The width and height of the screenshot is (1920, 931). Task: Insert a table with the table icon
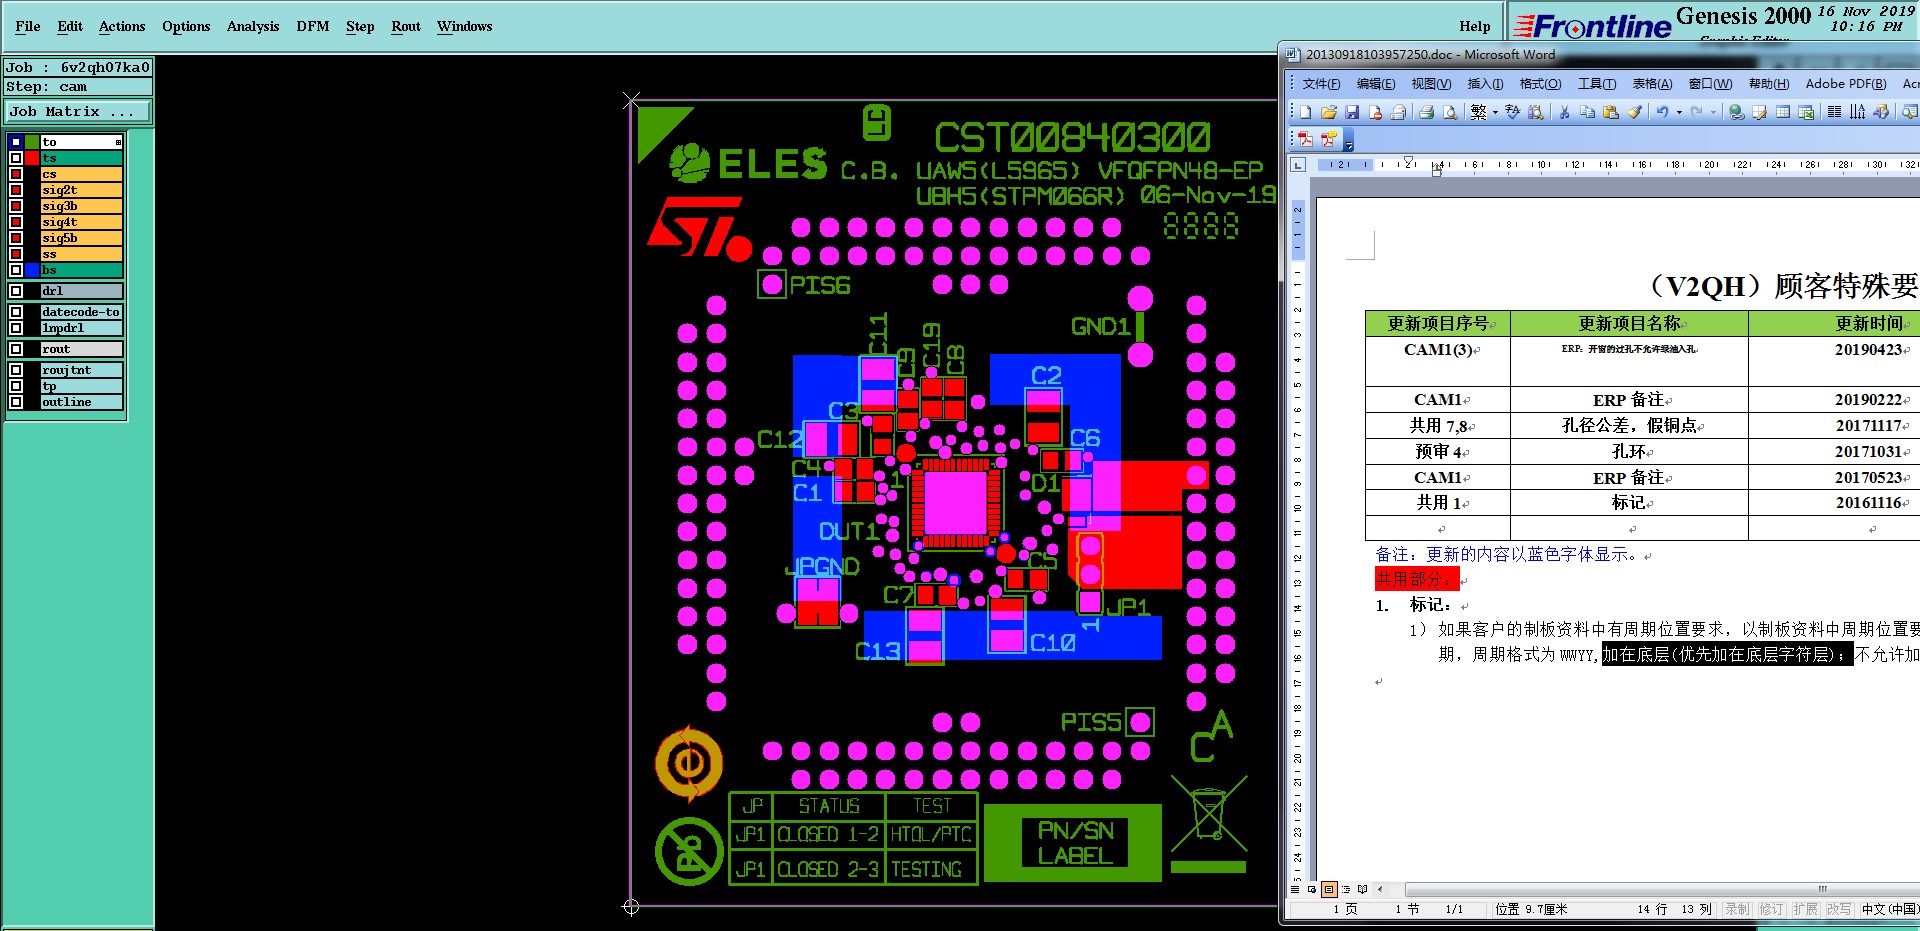1782,112
